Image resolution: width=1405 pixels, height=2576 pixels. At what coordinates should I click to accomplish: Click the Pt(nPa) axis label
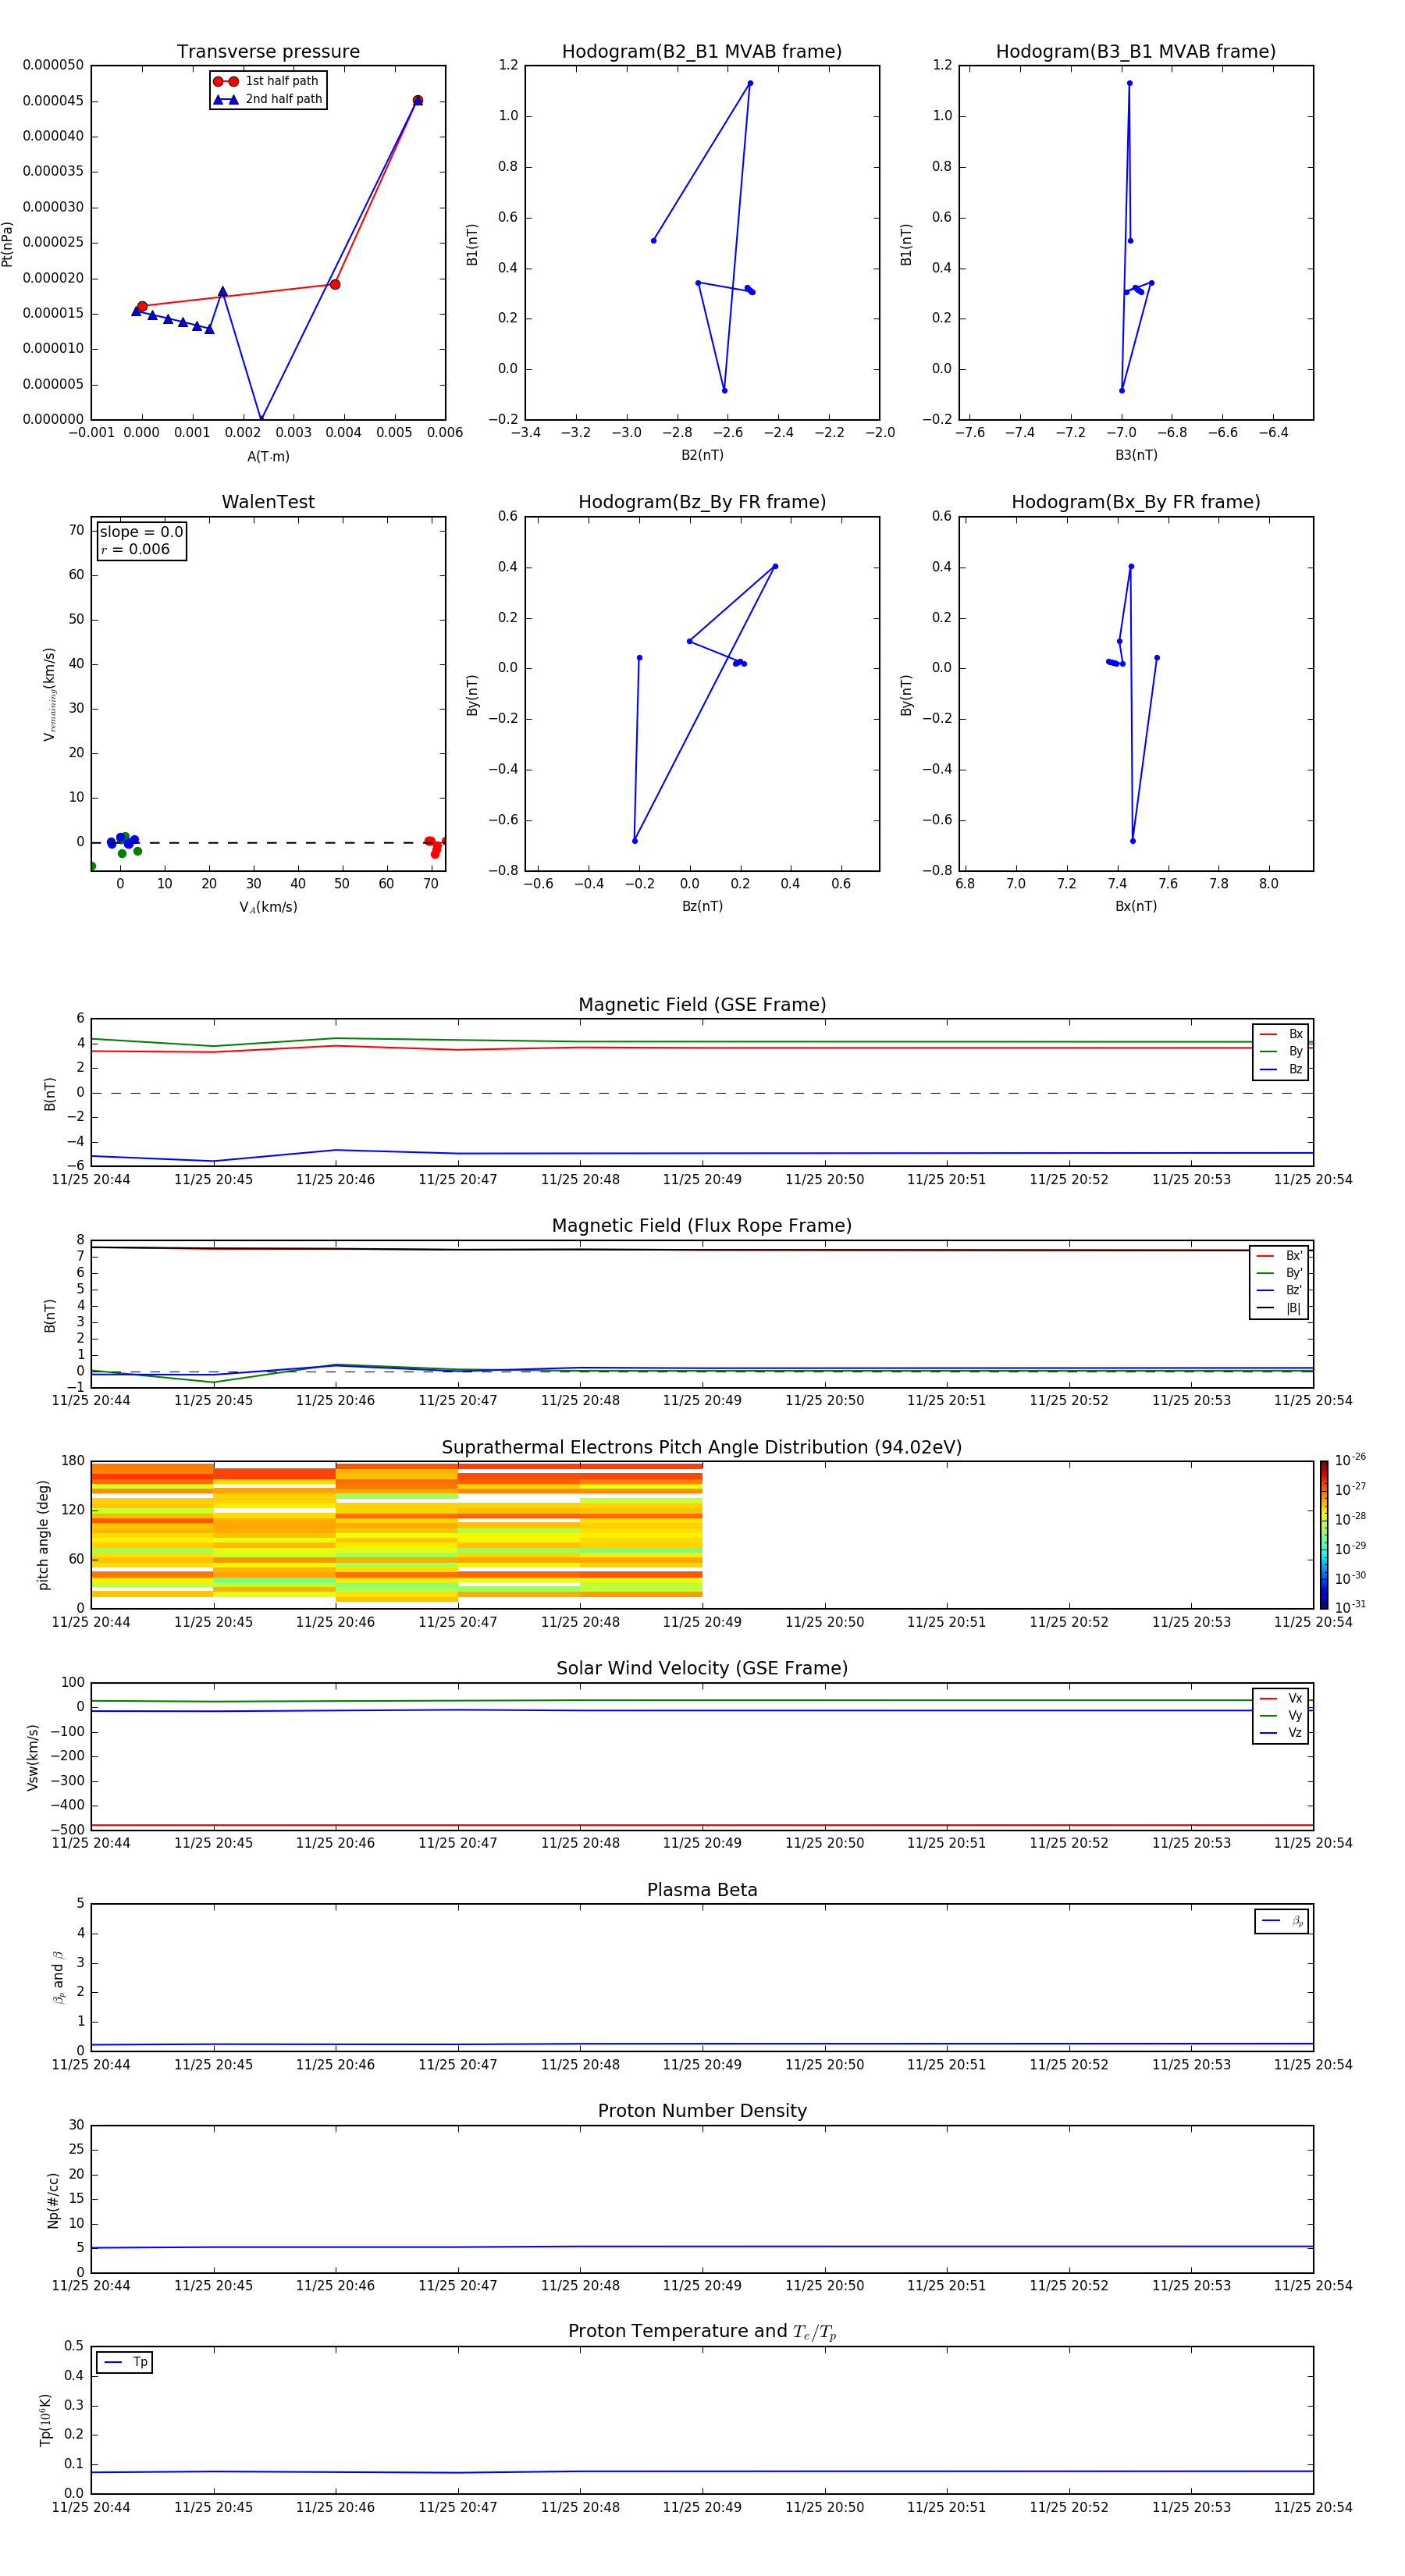(x=8, y=244)
